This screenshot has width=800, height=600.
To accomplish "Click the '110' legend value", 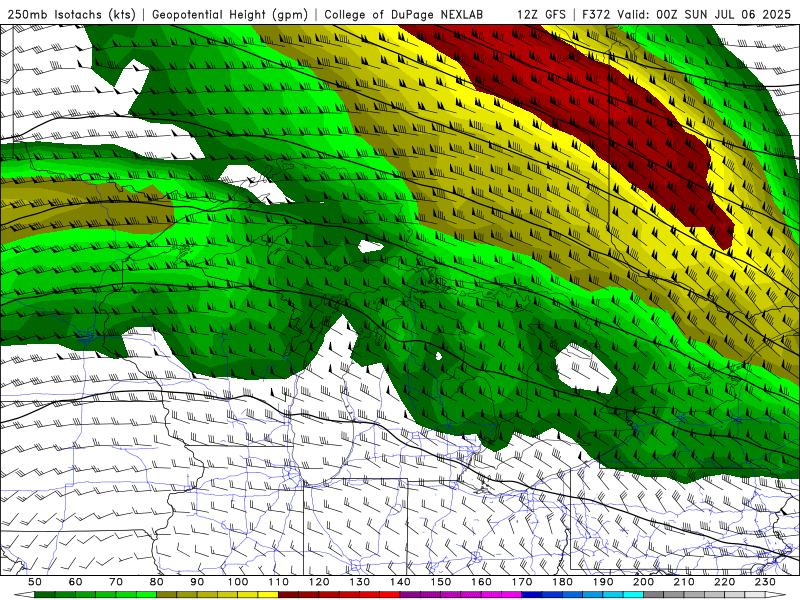I will (x=278, y=582).
